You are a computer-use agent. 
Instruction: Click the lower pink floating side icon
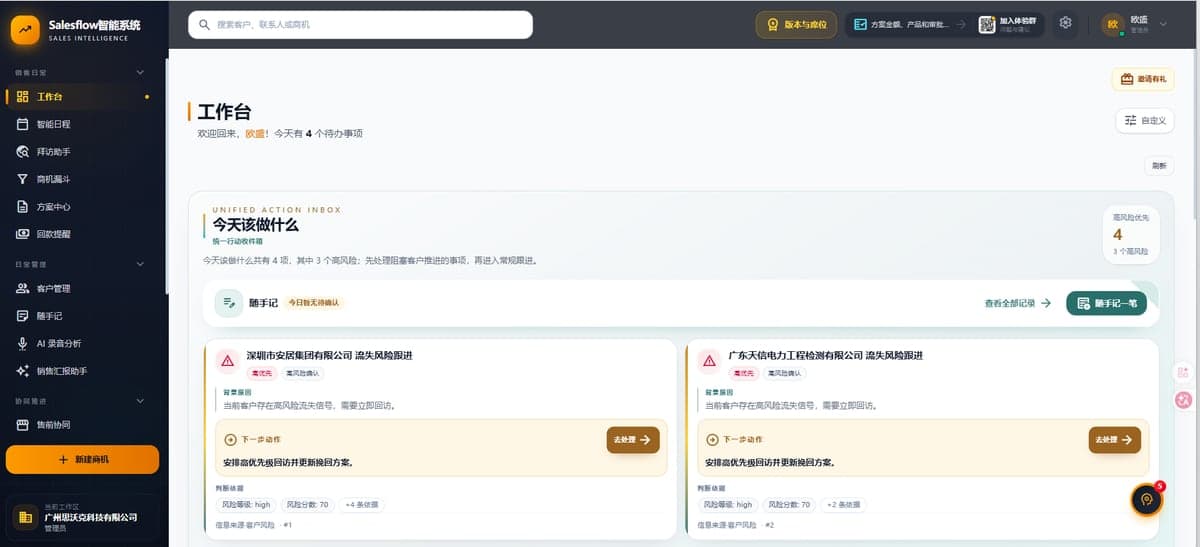click(1184, 399)
